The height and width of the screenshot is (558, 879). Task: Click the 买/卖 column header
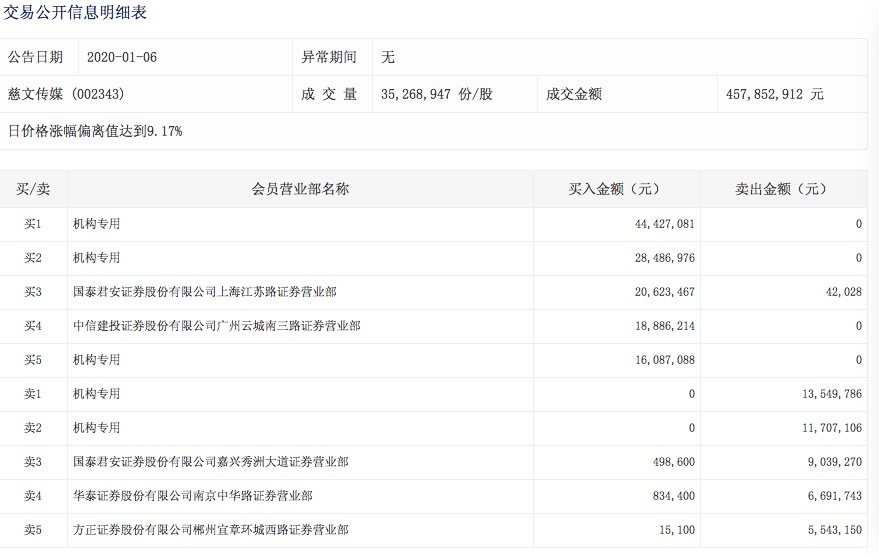33,189
